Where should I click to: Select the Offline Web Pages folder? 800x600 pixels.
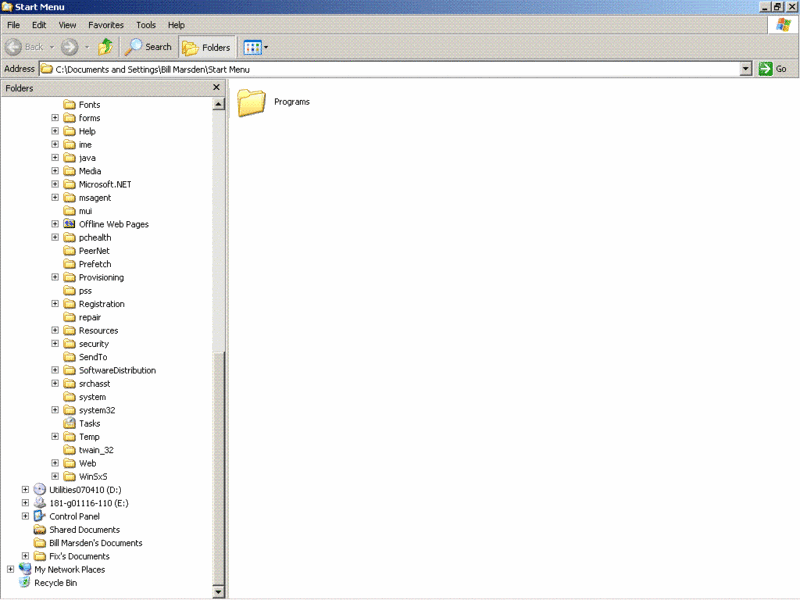click(x=113, y=224)
